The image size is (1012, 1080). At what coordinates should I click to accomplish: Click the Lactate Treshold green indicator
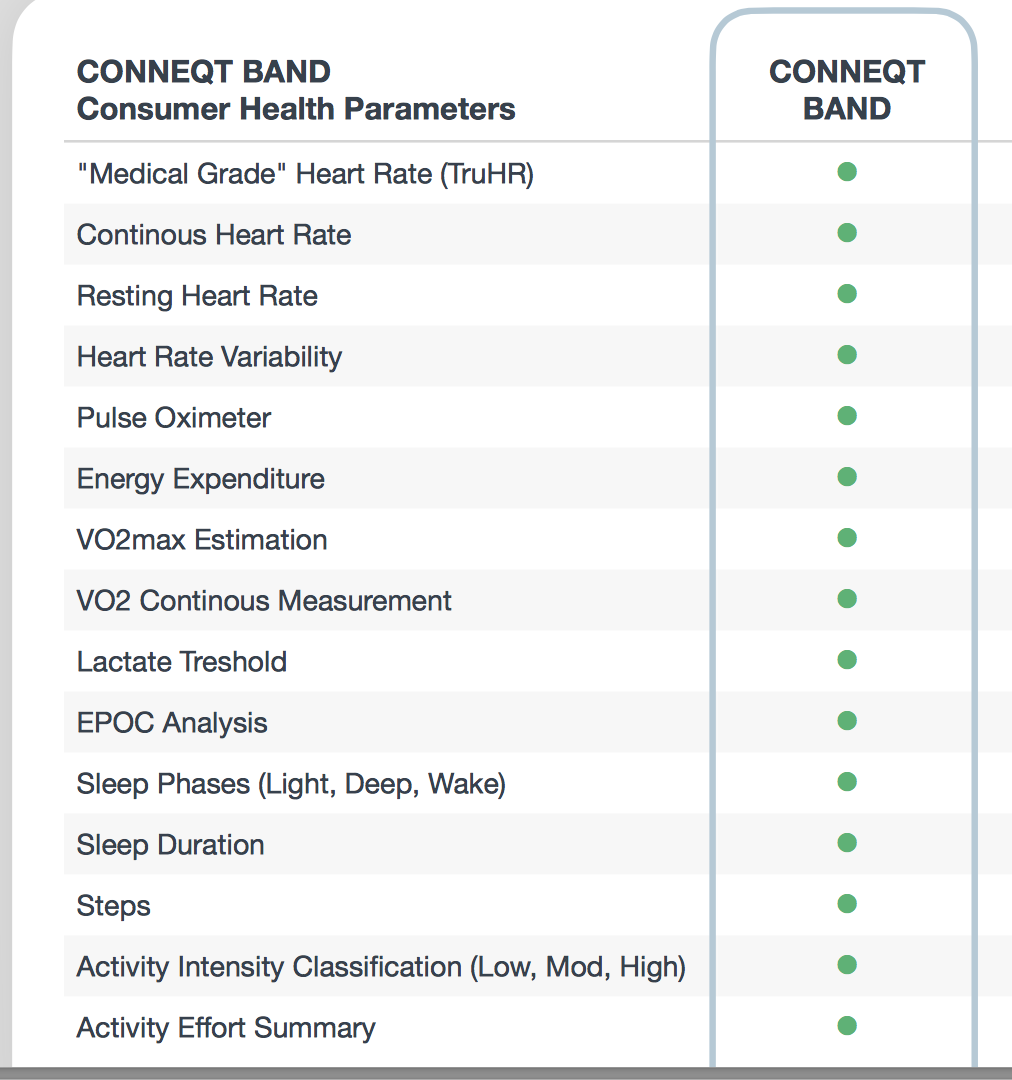pyautogui.click(x=847, y=660)
